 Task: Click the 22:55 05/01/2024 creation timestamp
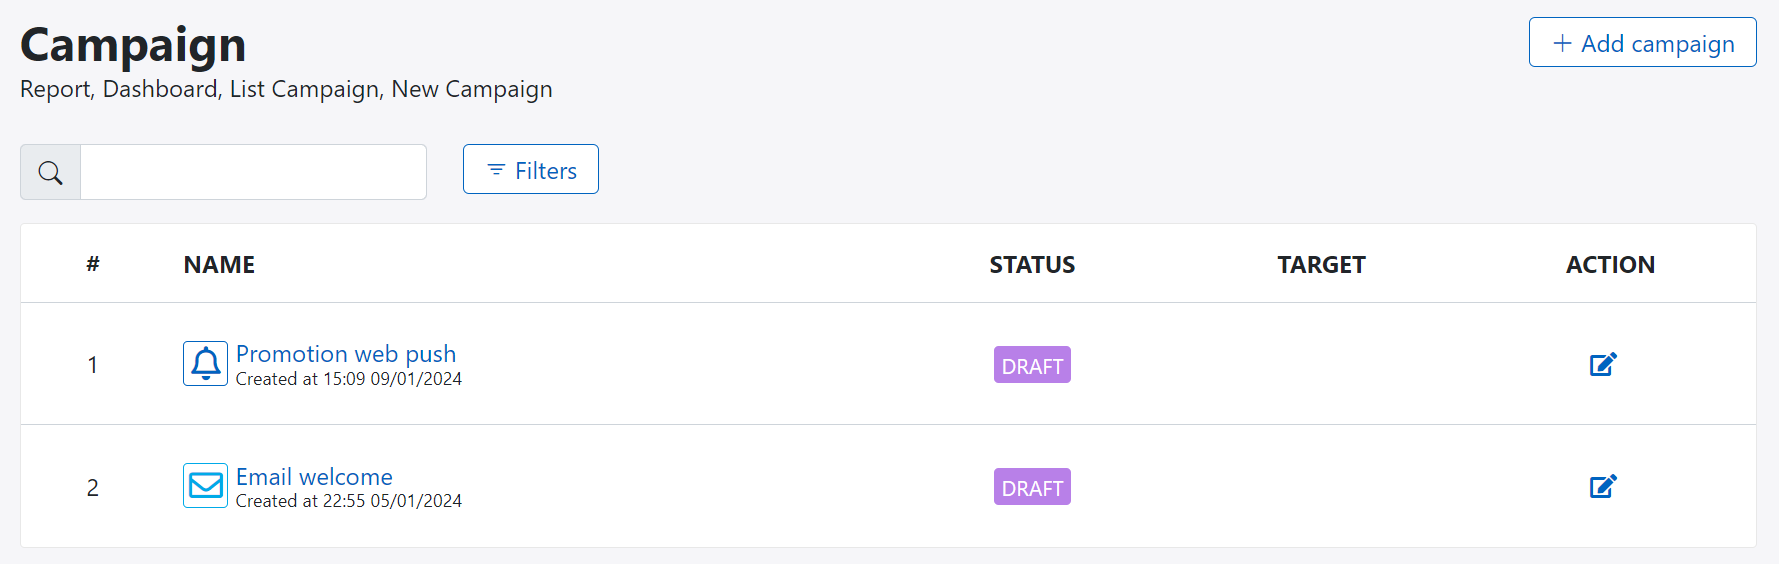pyautogui.click(x=392, y=501)
